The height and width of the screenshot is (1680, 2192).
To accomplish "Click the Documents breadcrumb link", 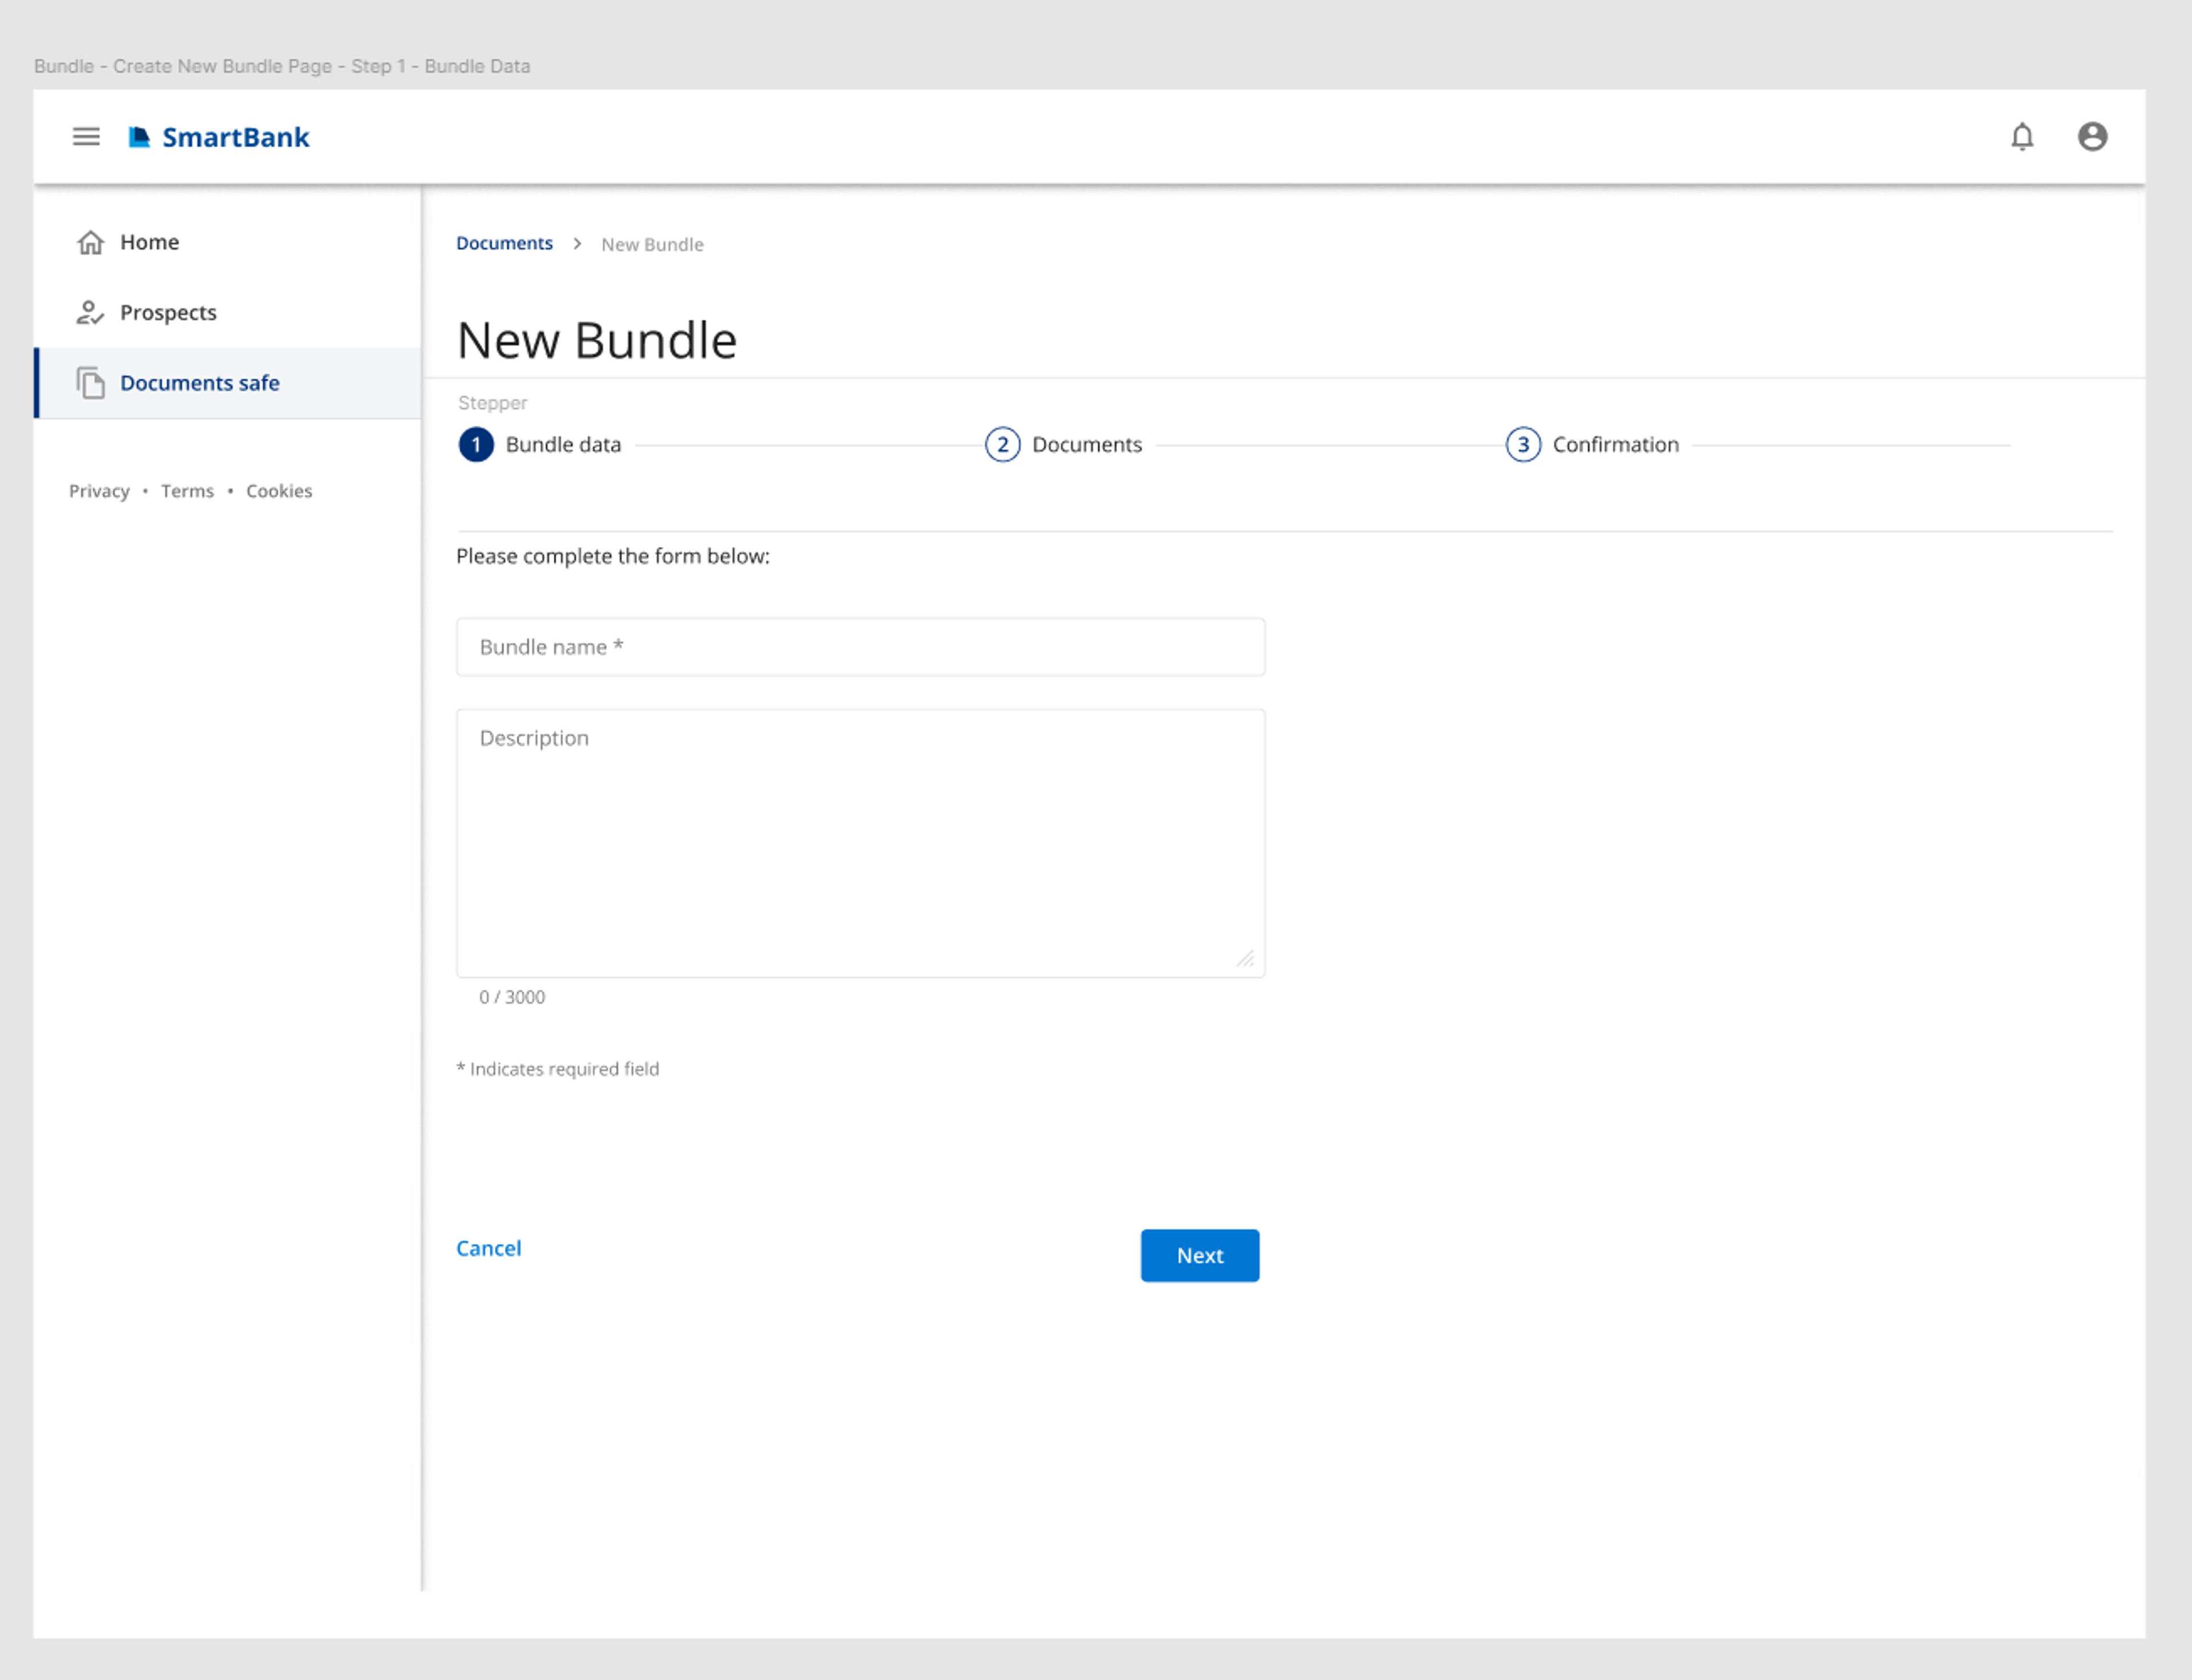I will coord(504,243).
